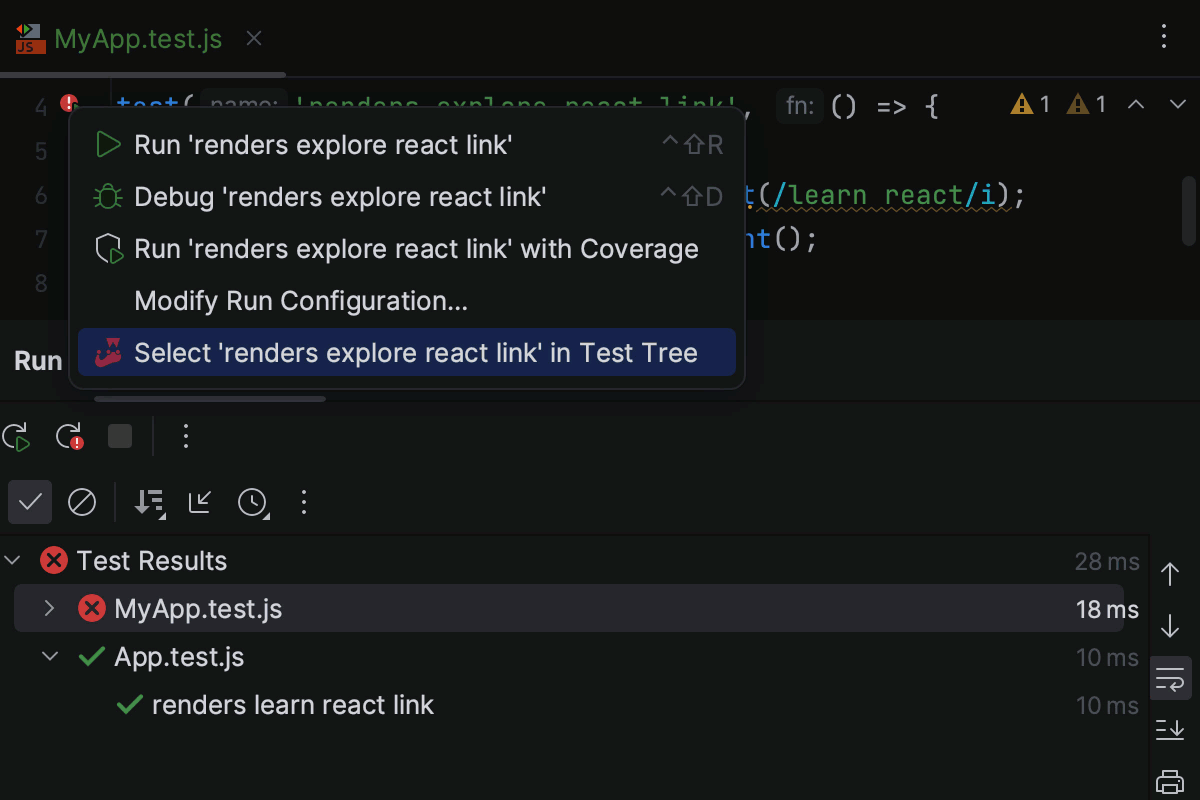
Task: Toggle show passed tests filter
Action: 29,502
